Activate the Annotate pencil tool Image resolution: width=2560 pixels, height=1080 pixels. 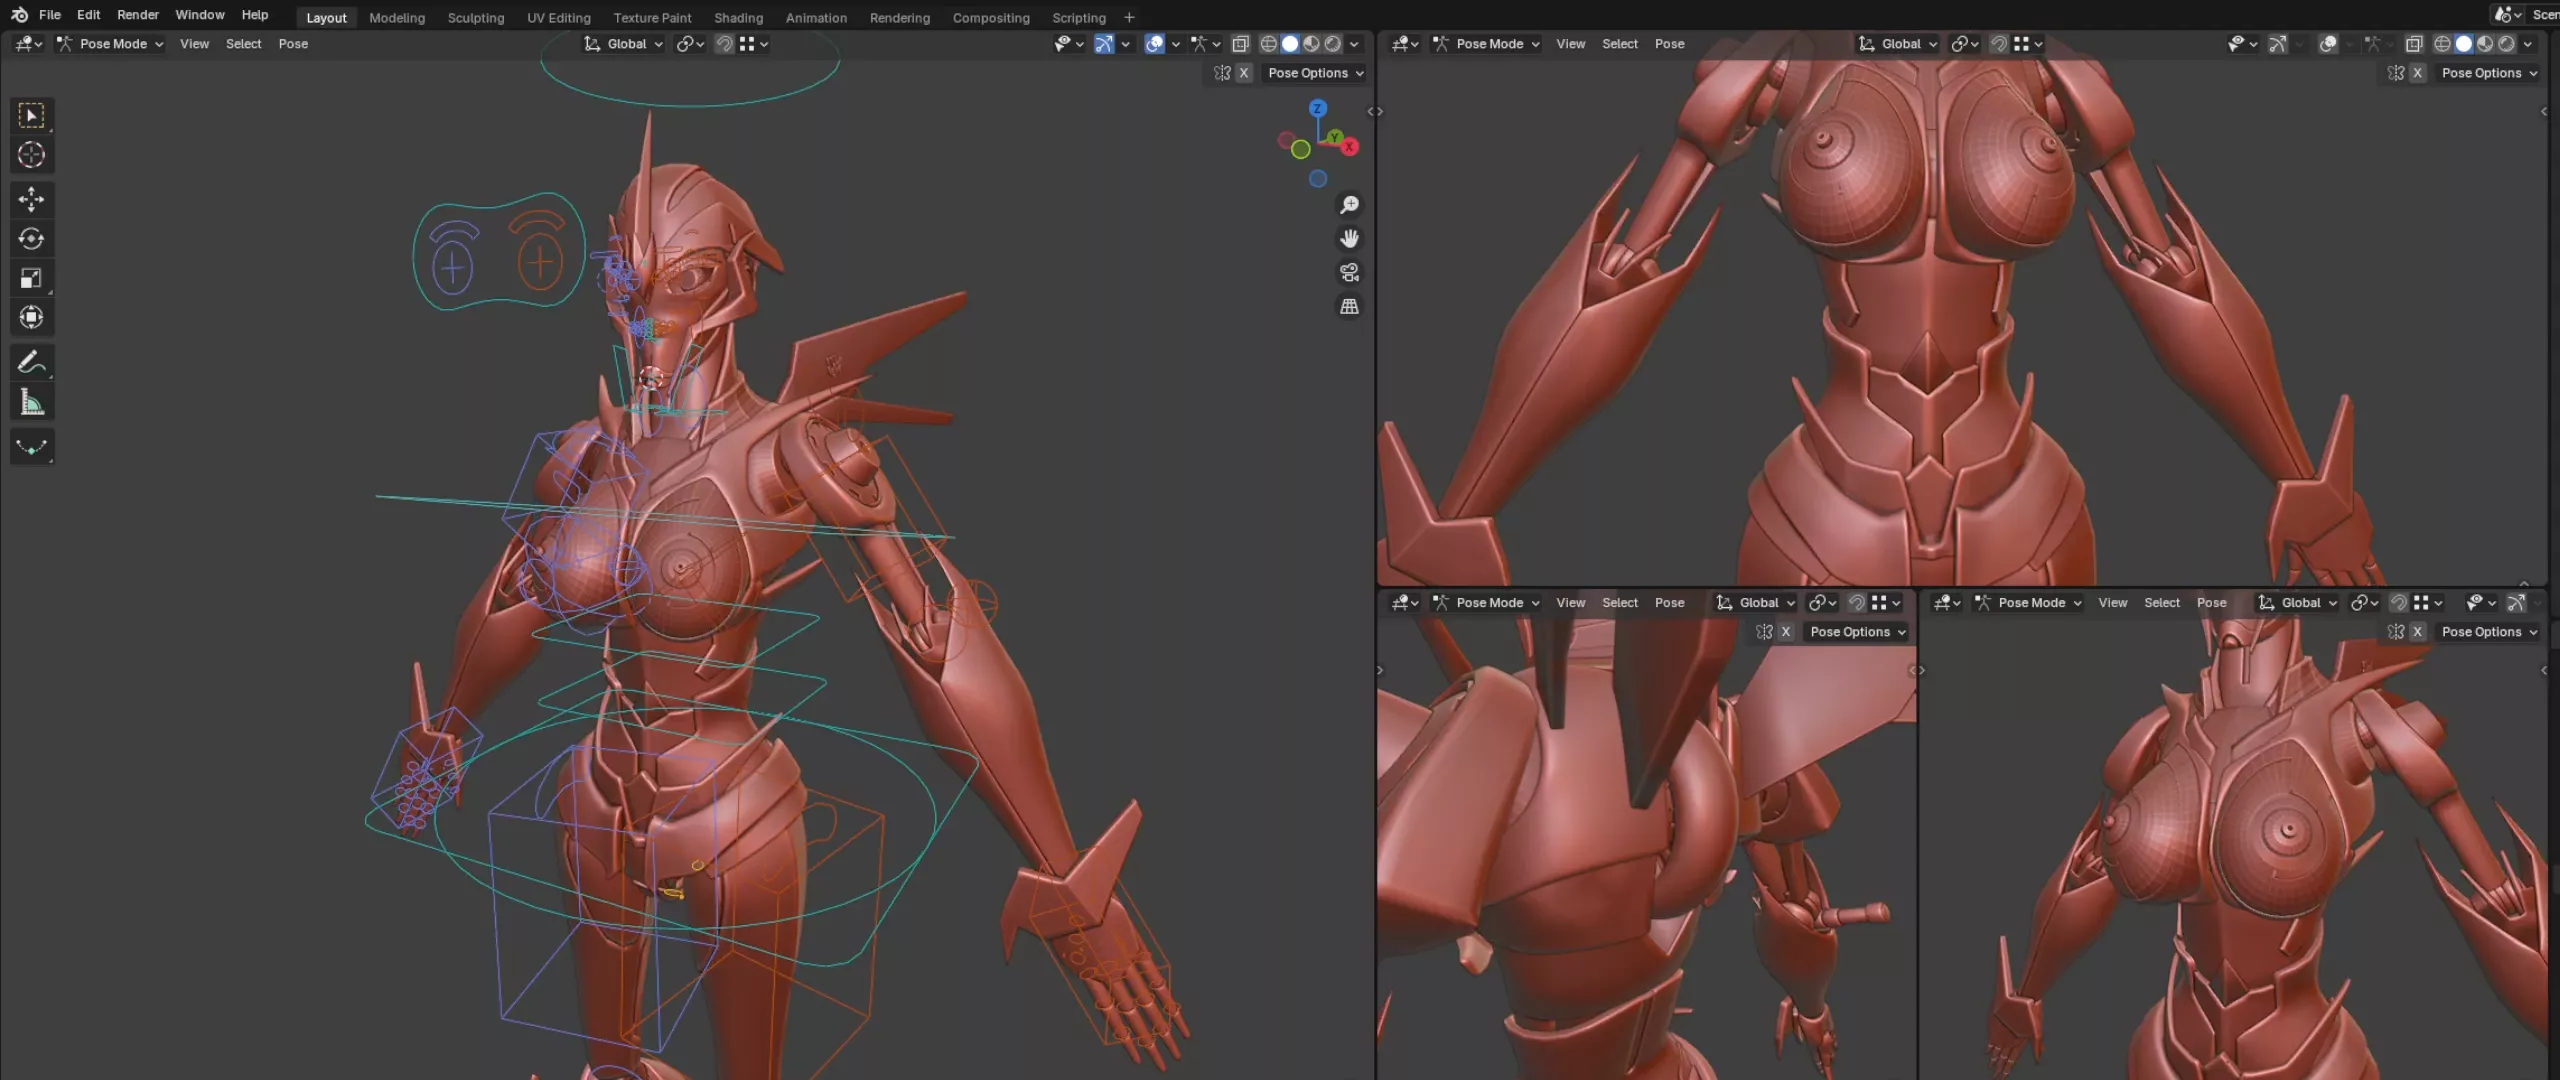click(x=31, y=362)
